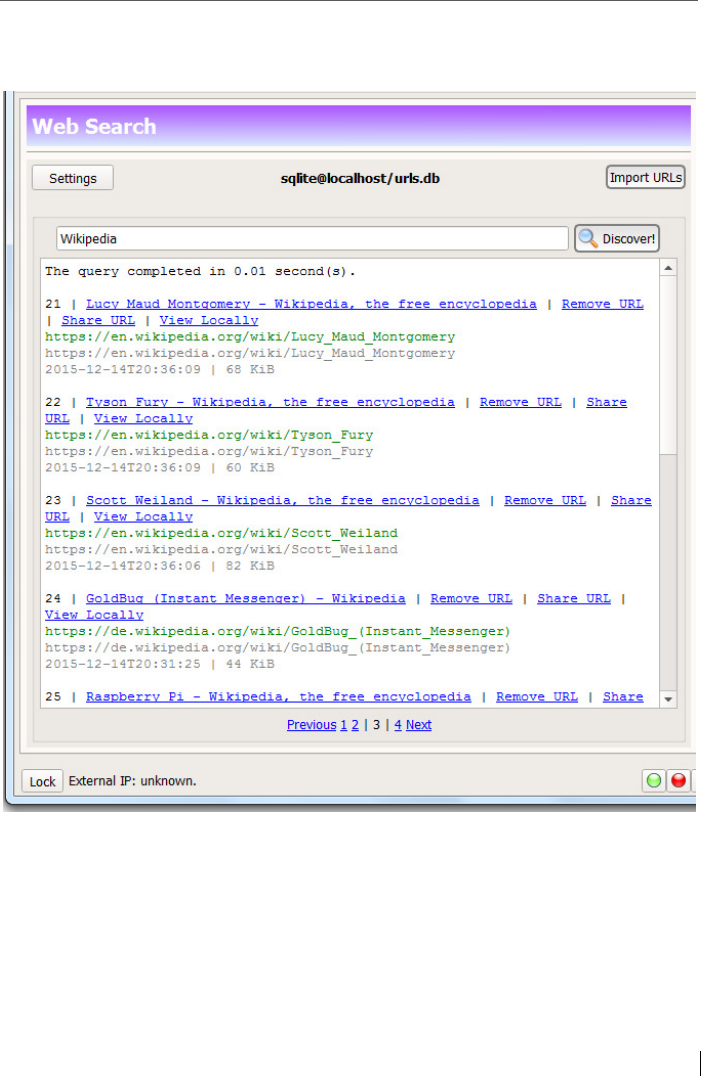Screen dimensions: 701x1076
Task: Remove URL for Tyson Fury entry
Action: pyautogui.click(x=520, y=402)
